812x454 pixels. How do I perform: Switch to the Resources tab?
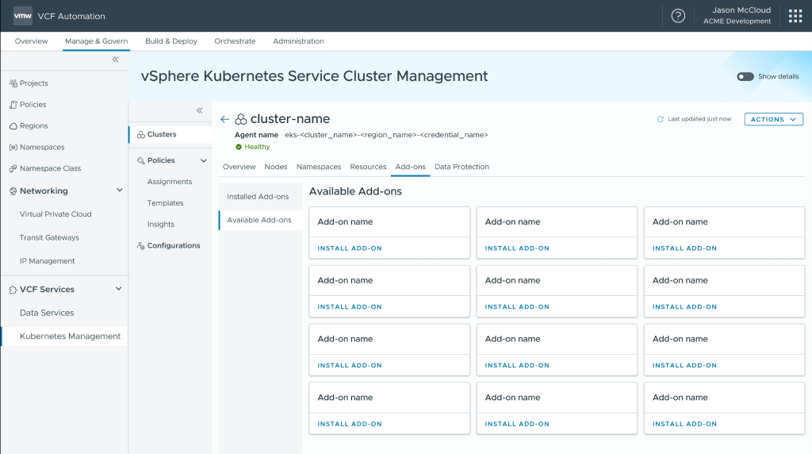[x=368, y=167]
